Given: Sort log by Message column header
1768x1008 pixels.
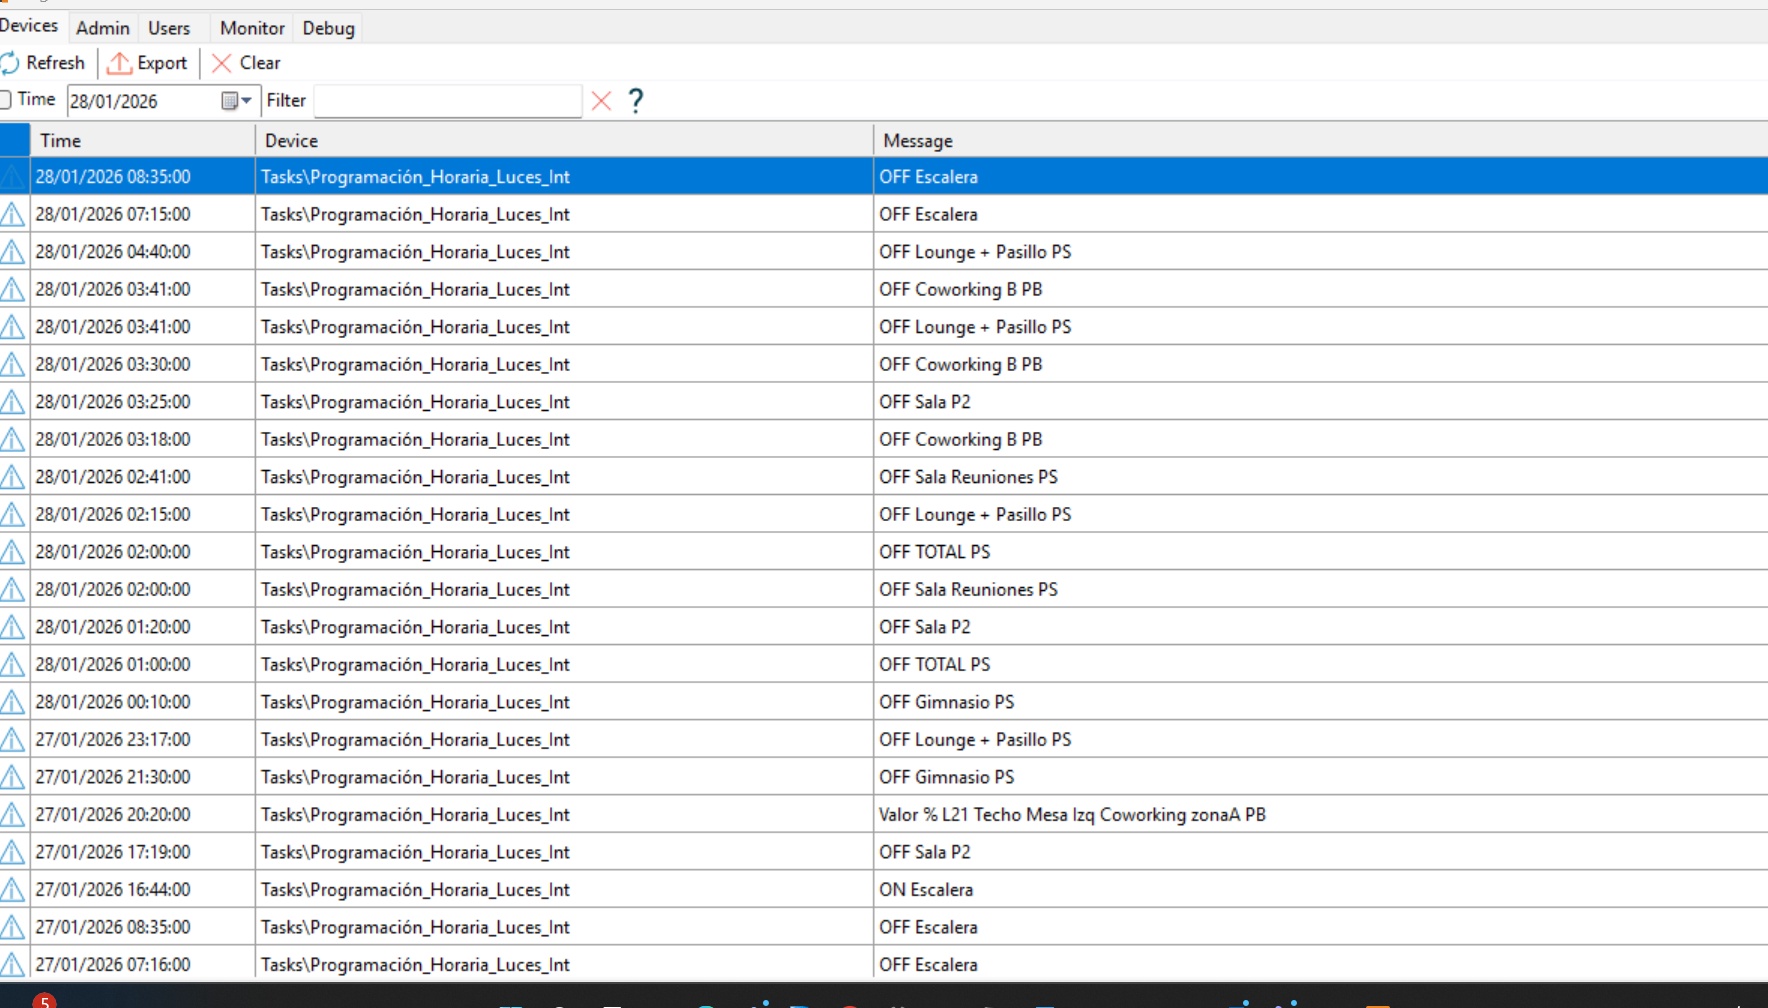Looking at the screenshot, I should tap(1320, 141).
